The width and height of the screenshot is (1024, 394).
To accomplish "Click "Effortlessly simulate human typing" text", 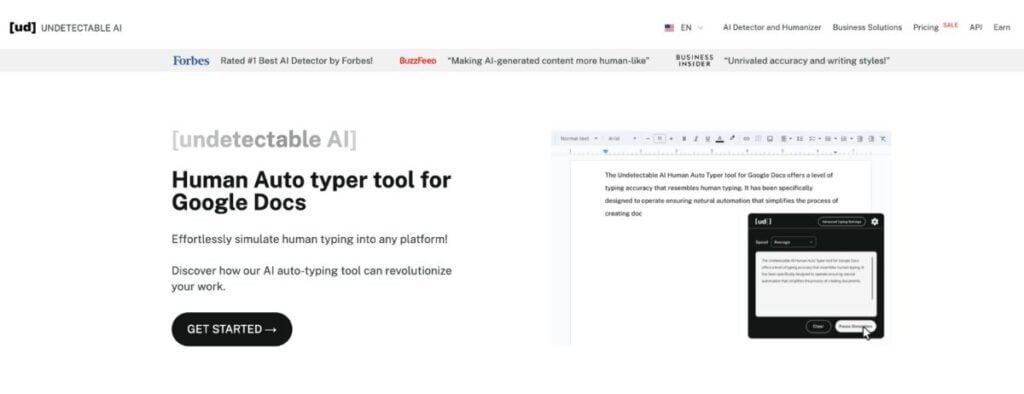I will pos(310,239).
